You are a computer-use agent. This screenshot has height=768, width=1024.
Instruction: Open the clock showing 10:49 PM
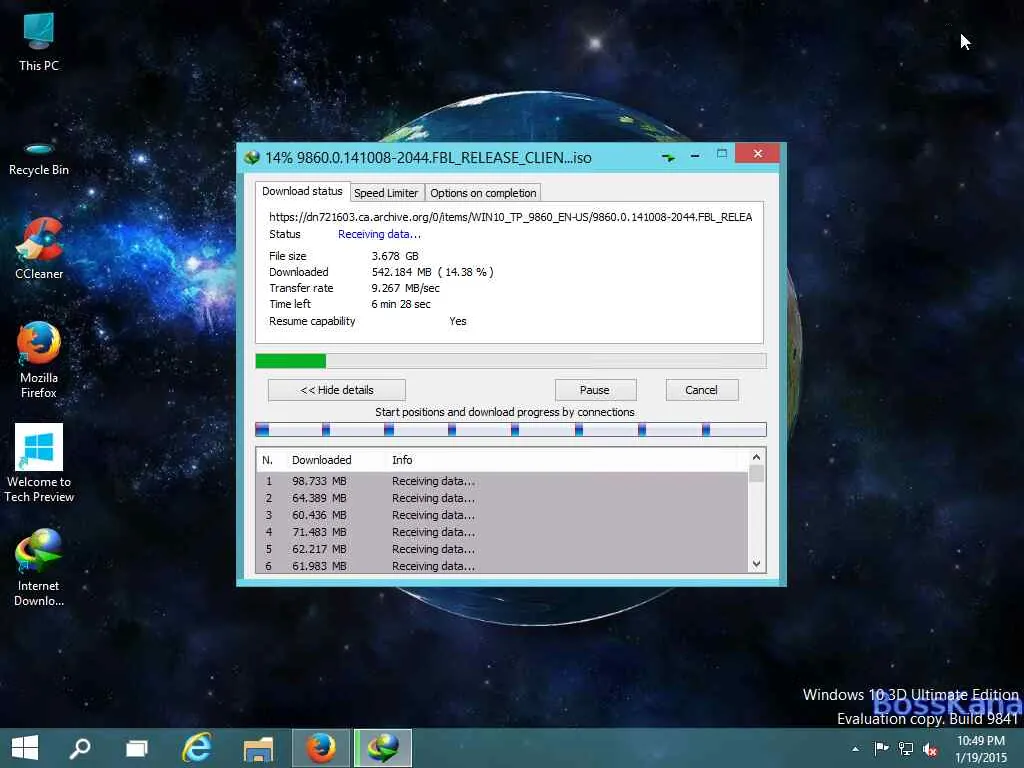[981, 749]
